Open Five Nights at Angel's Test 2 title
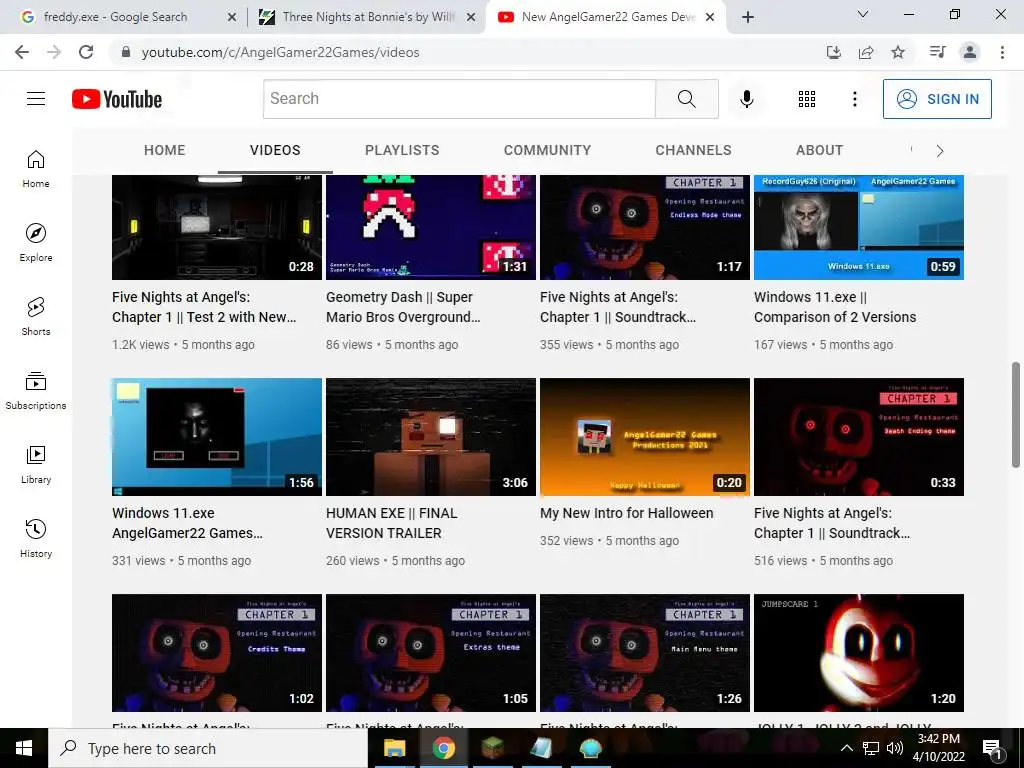1024x768 pixels. 204,307
